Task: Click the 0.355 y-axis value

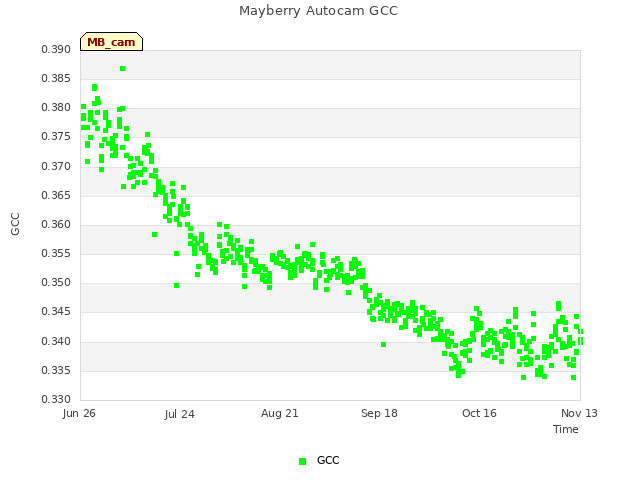Action: (56, 253)
